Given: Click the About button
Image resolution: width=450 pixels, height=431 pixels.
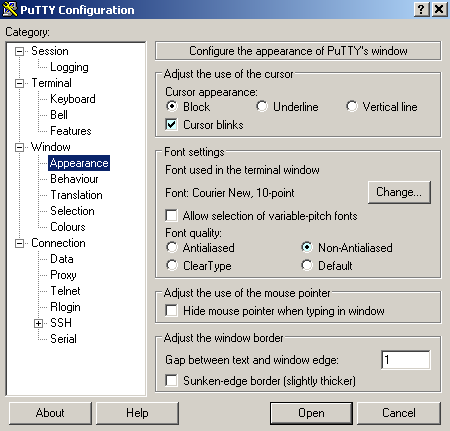Looking at the screenshot, I should [x=50, y=413].
